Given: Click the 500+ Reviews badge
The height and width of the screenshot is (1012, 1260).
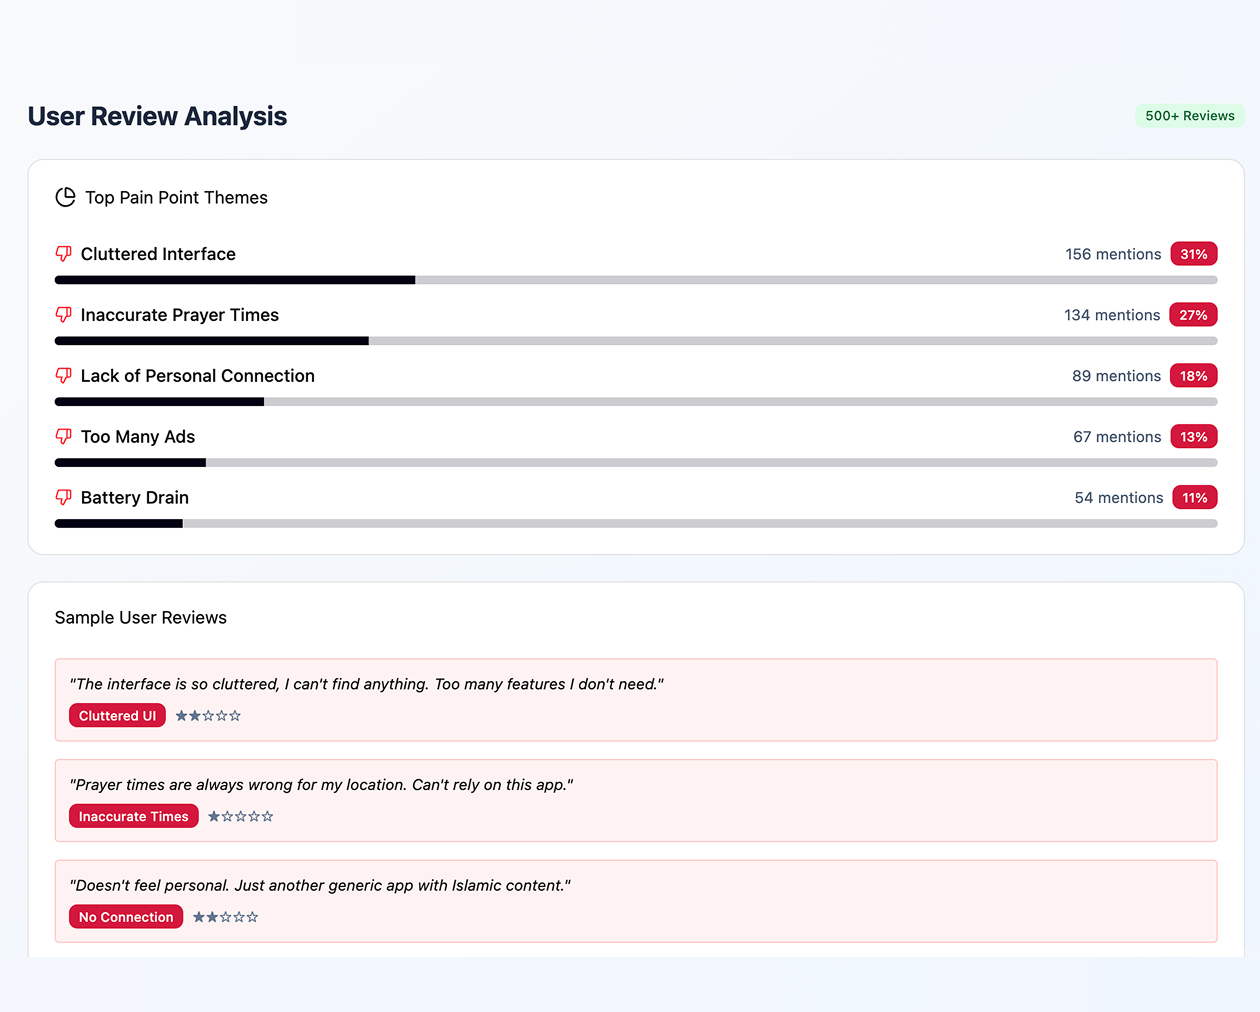Looking at the screenshot, I should [1190, 116].
